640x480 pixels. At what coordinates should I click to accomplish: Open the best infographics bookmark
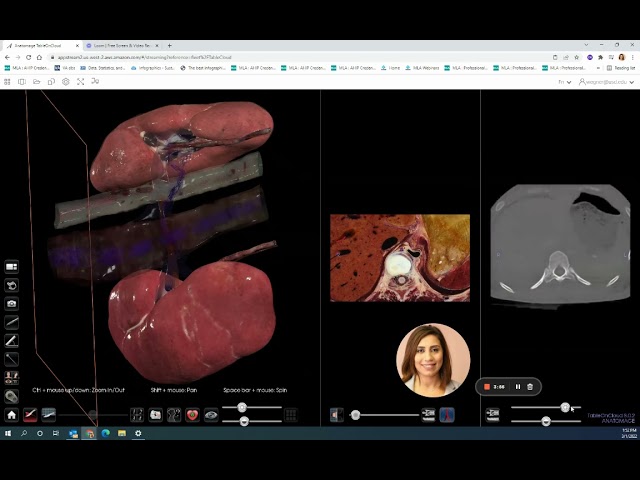[x=203, y=68]
